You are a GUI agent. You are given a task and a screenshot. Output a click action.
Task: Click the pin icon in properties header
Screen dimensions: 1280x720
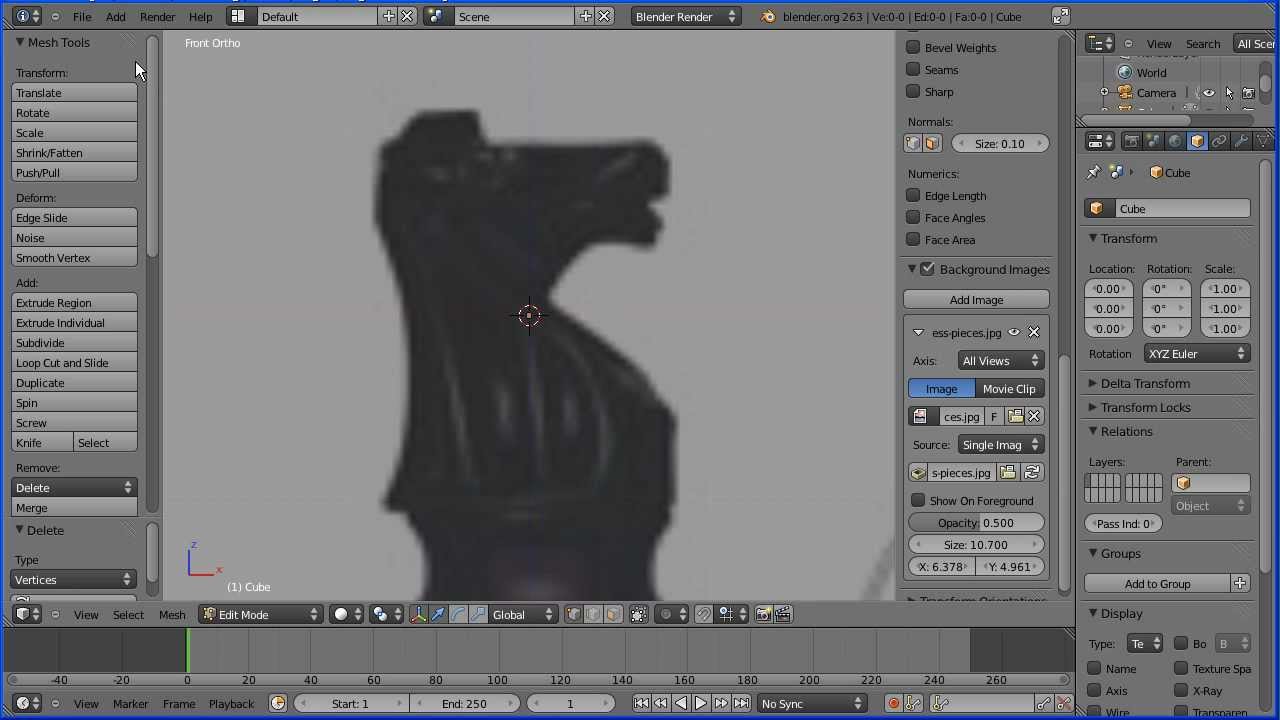[x=1094, y=172]
